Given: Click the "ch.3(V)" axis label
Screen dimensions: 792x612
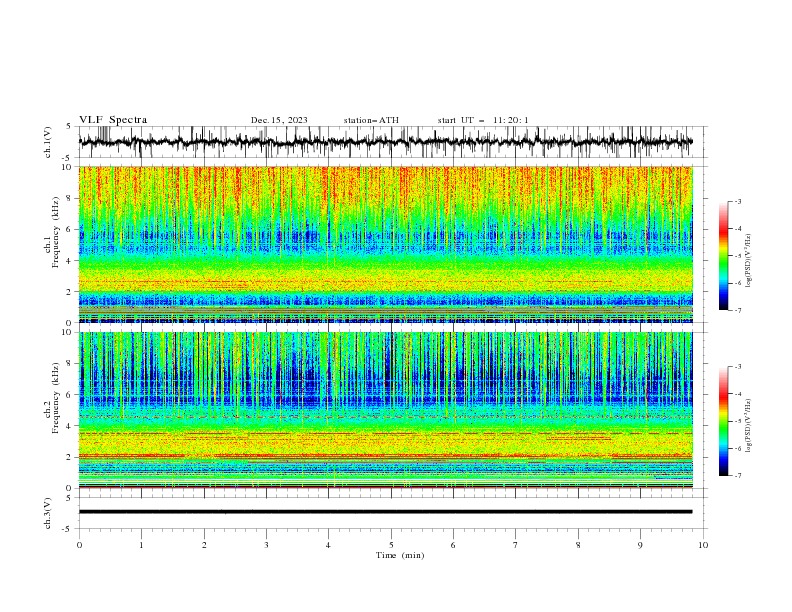Looking at the screenshot, I should (48, 514).
